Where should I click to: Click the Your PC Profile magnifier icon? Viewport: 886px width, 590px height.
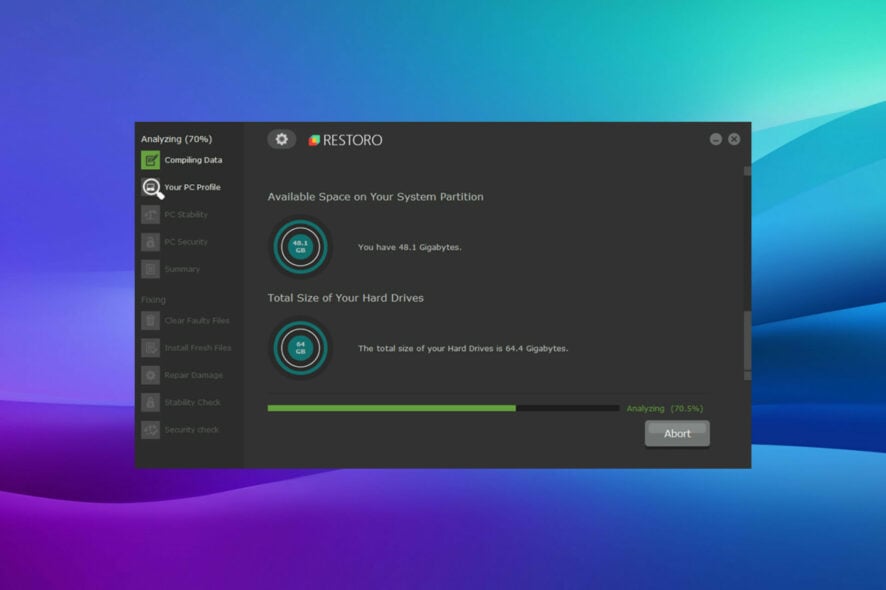click(151, 188)
